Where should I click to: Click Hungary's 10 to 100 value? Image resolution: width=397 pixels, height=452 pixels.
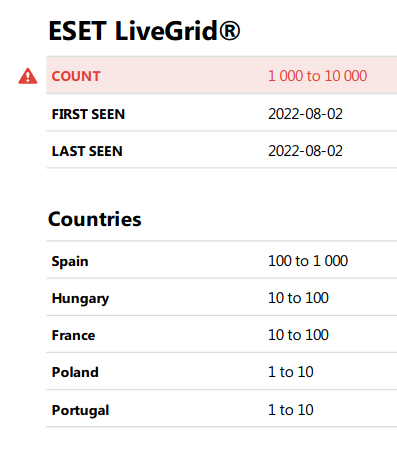click(298, 298)
